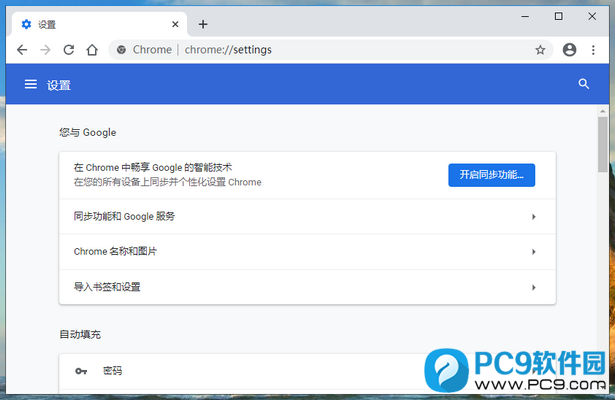615x400 pixels.
Task: Close the Chrome window
Action: pos(592,16)
